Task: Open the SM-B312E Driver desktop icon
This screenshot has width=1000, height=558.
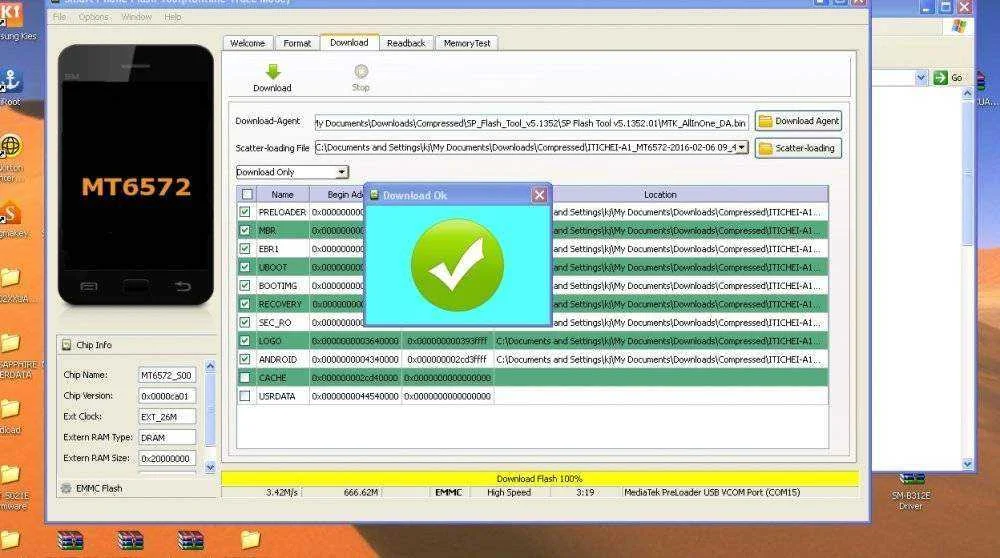Action: 911,492
